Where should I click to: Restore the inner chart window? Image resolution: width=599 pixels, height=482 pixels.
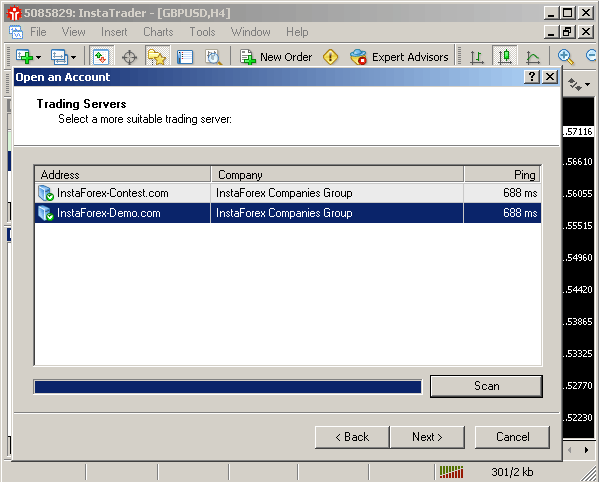point(567,32)
